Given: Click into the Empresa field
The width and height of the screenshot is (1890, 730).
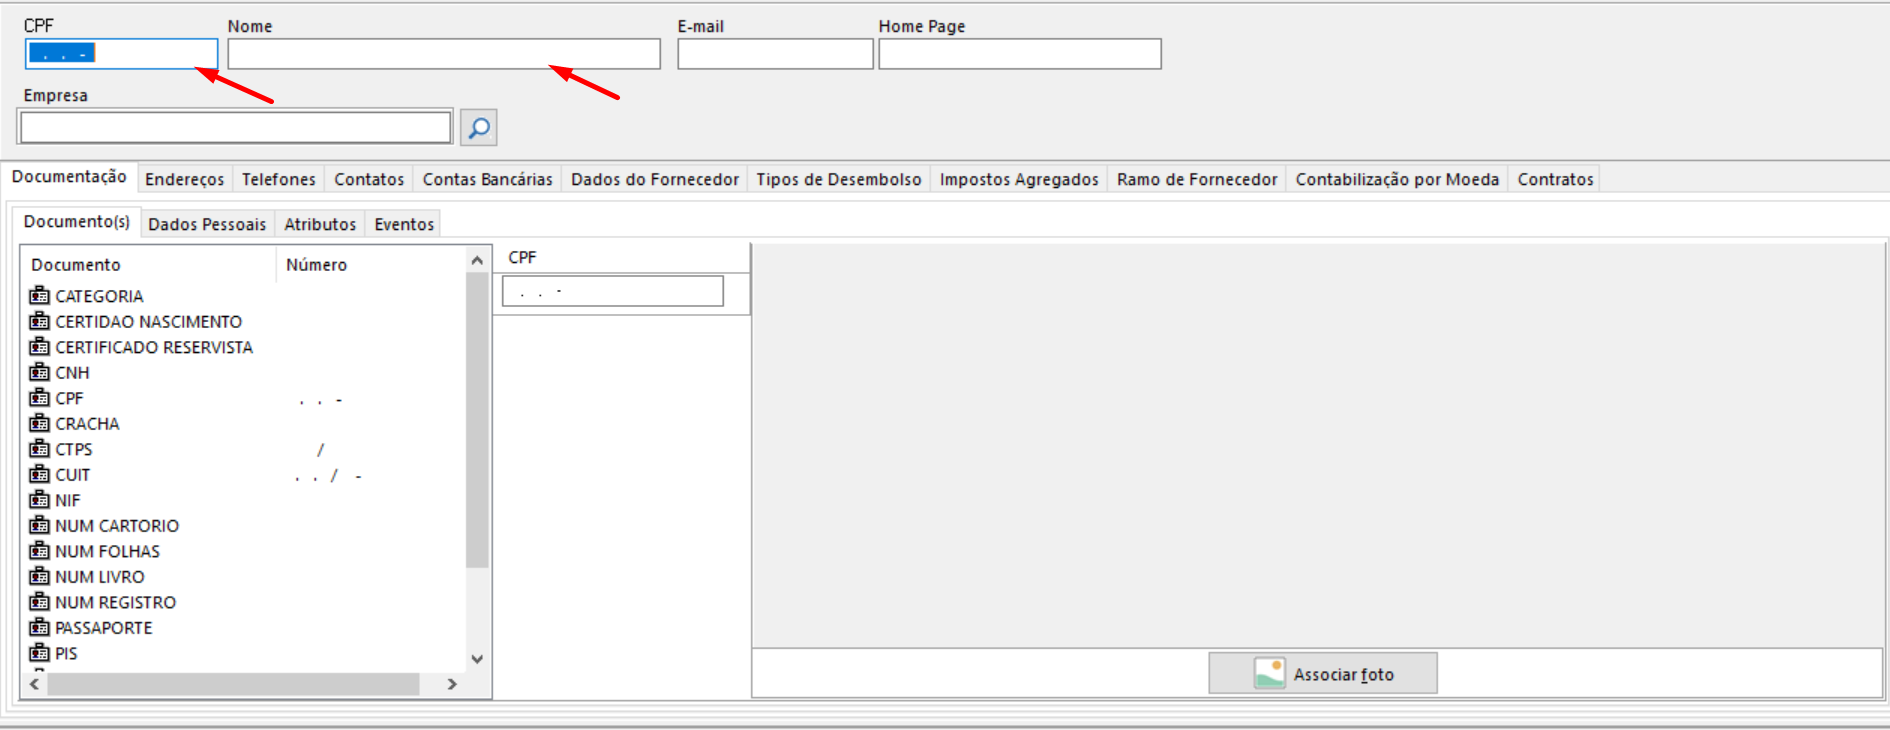Looking at the screenshot, I should click(236, 127).
